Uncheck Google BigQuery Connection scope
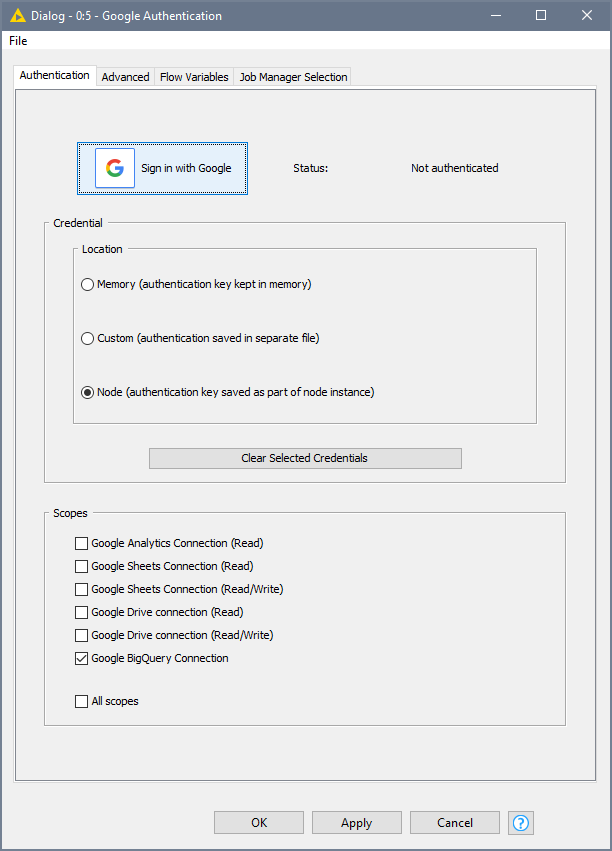 (81, 658)
